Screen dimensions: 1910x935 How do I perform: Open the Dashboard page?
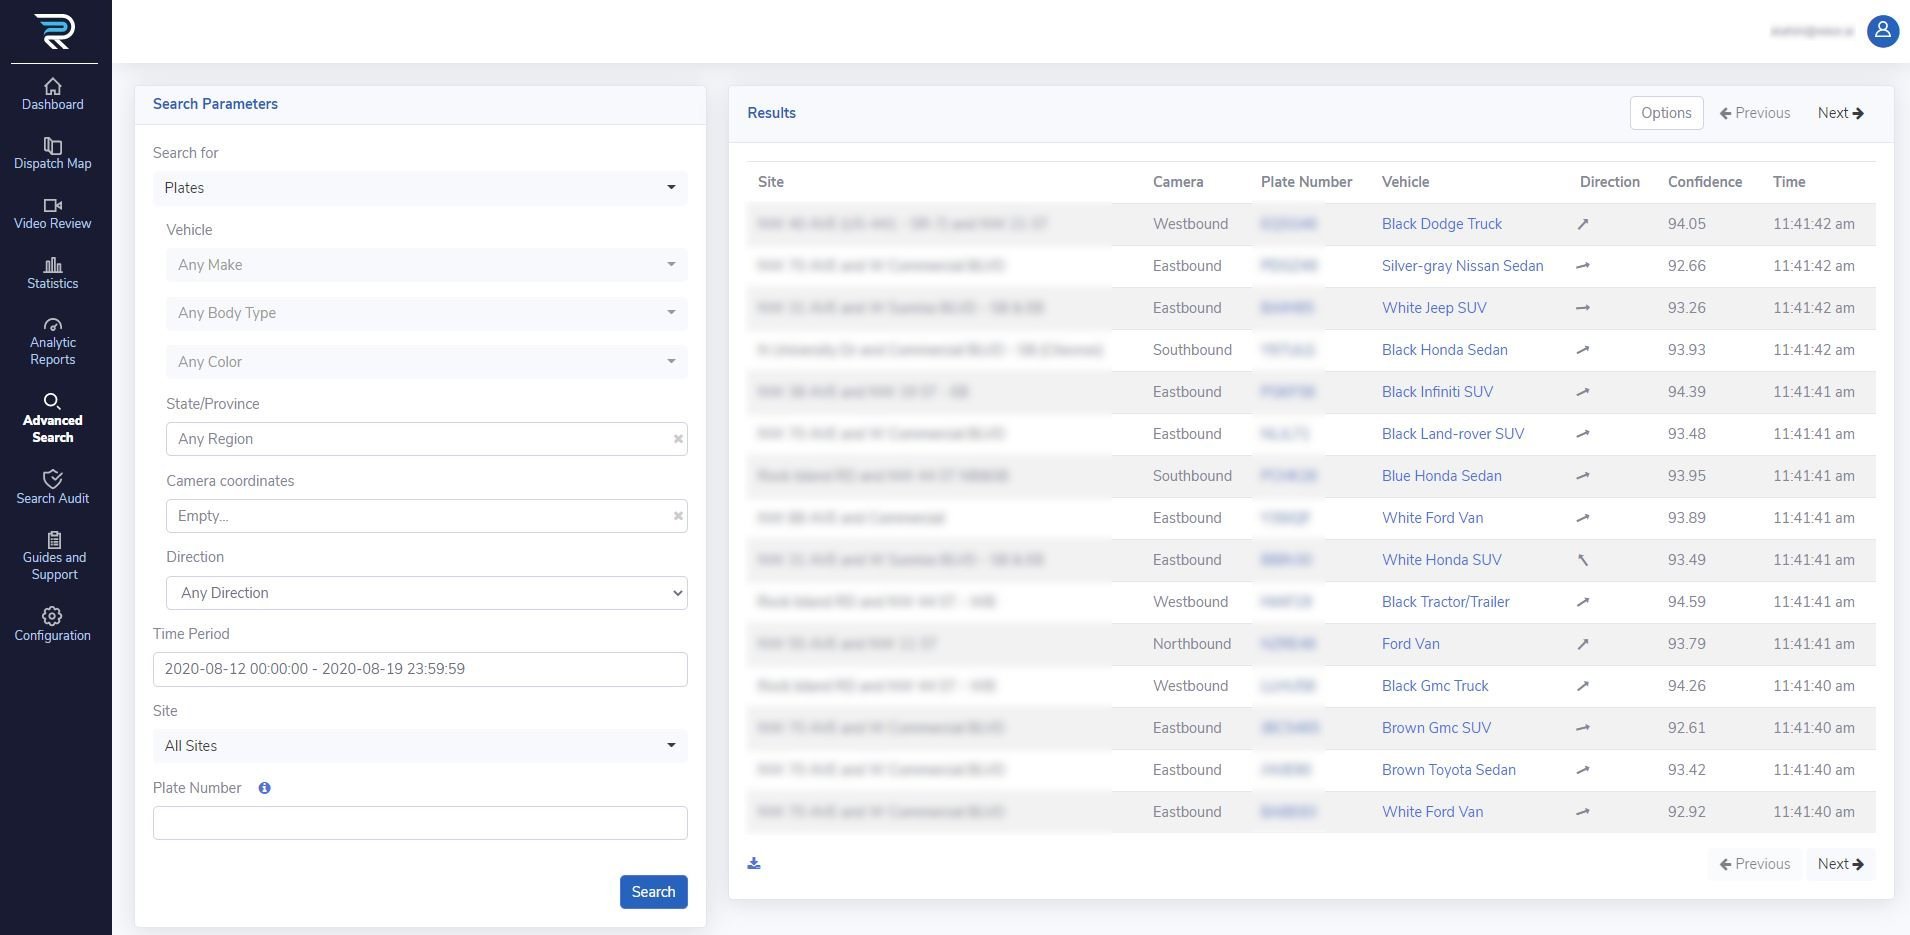tap(53, 94)
